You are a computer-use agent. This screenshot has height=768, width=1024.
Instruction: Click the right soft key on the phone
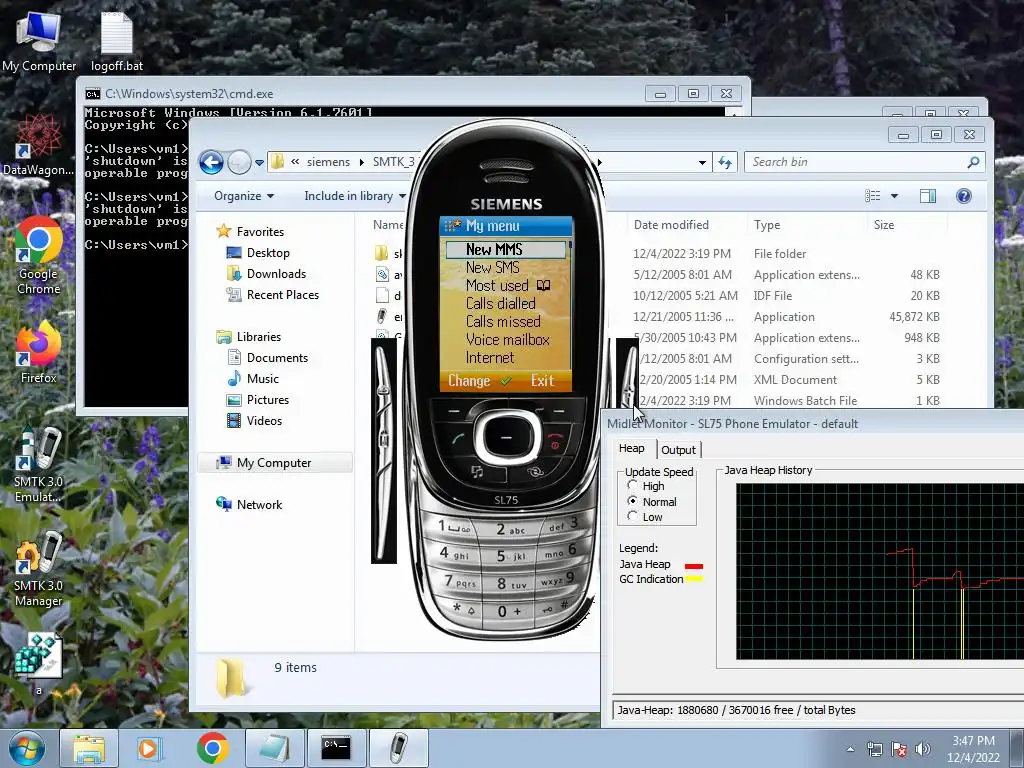[558, 411]
